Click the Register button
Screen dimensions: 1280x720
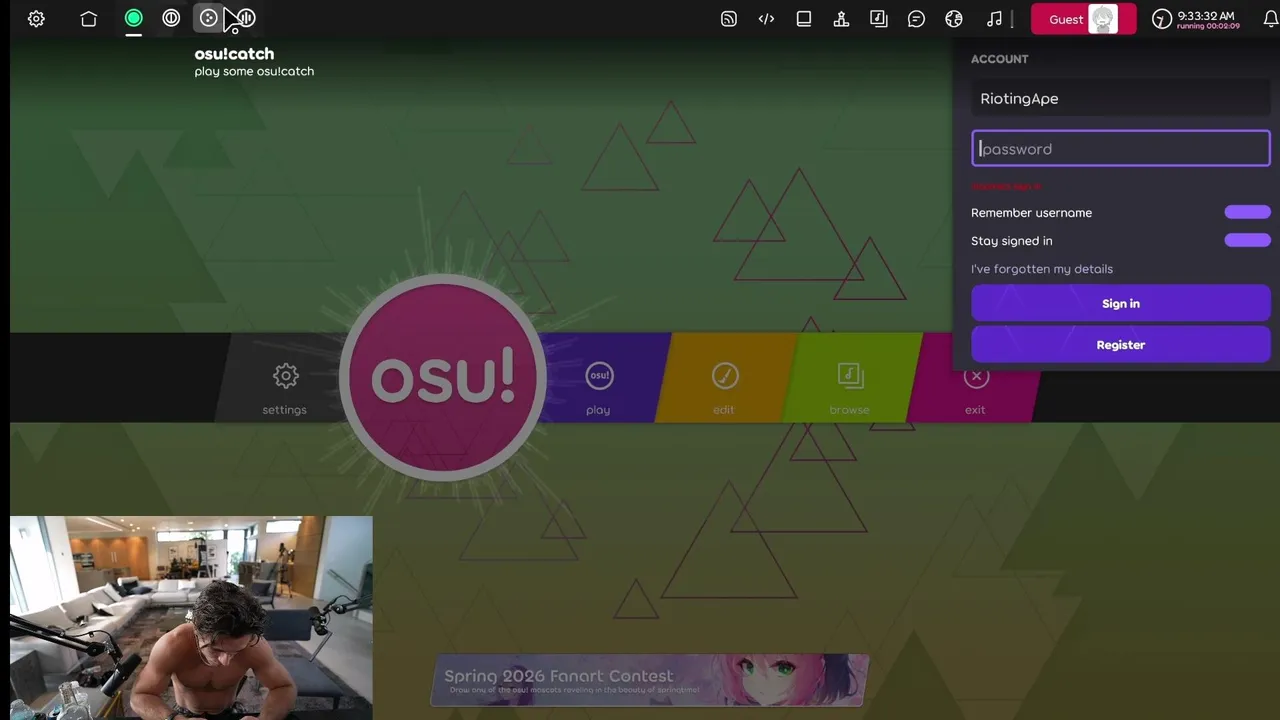(1120, 344)
